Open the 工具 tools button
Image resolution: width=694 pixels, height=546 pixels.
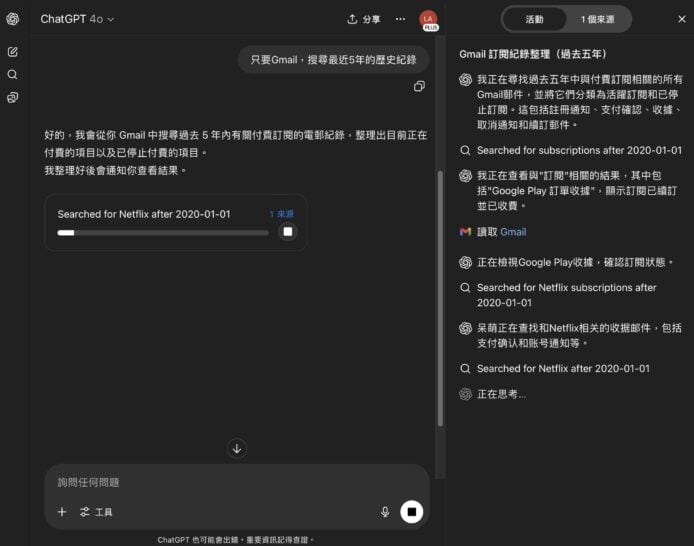tap(96, 512)
